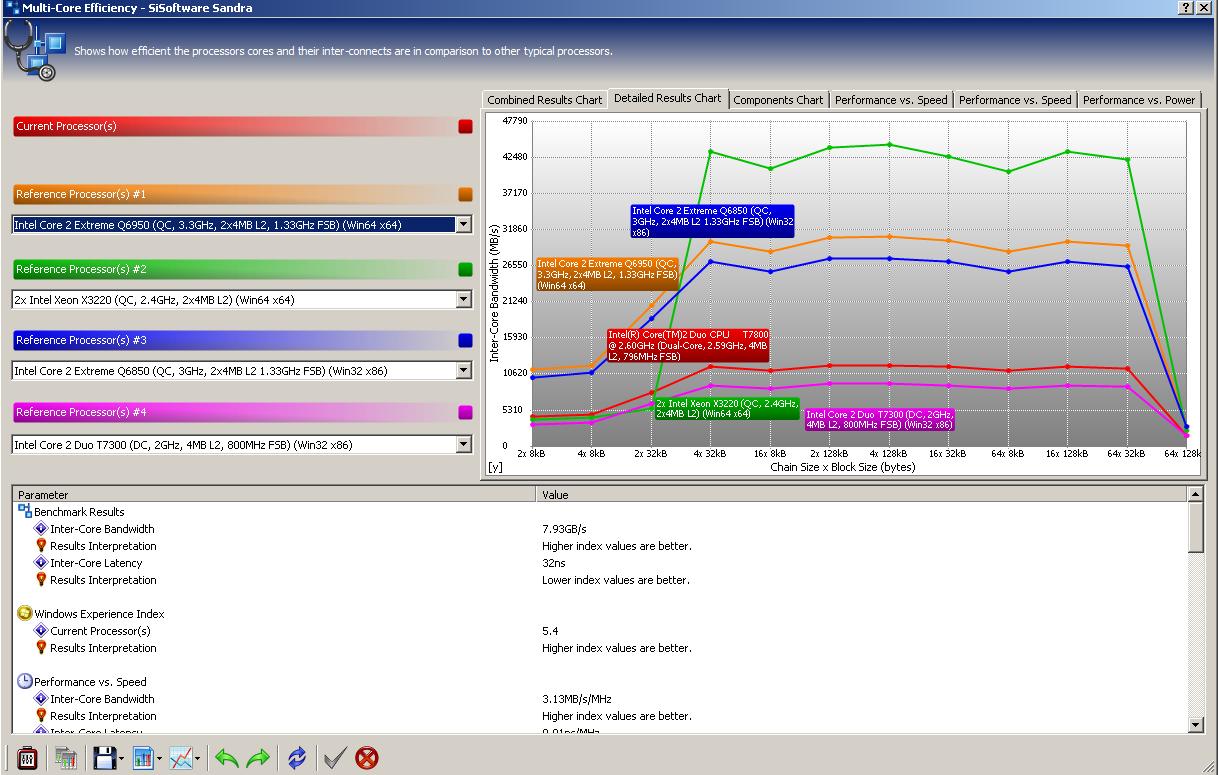
Task: Click the blue refresh results icon
Action: (x=297, y=758)
